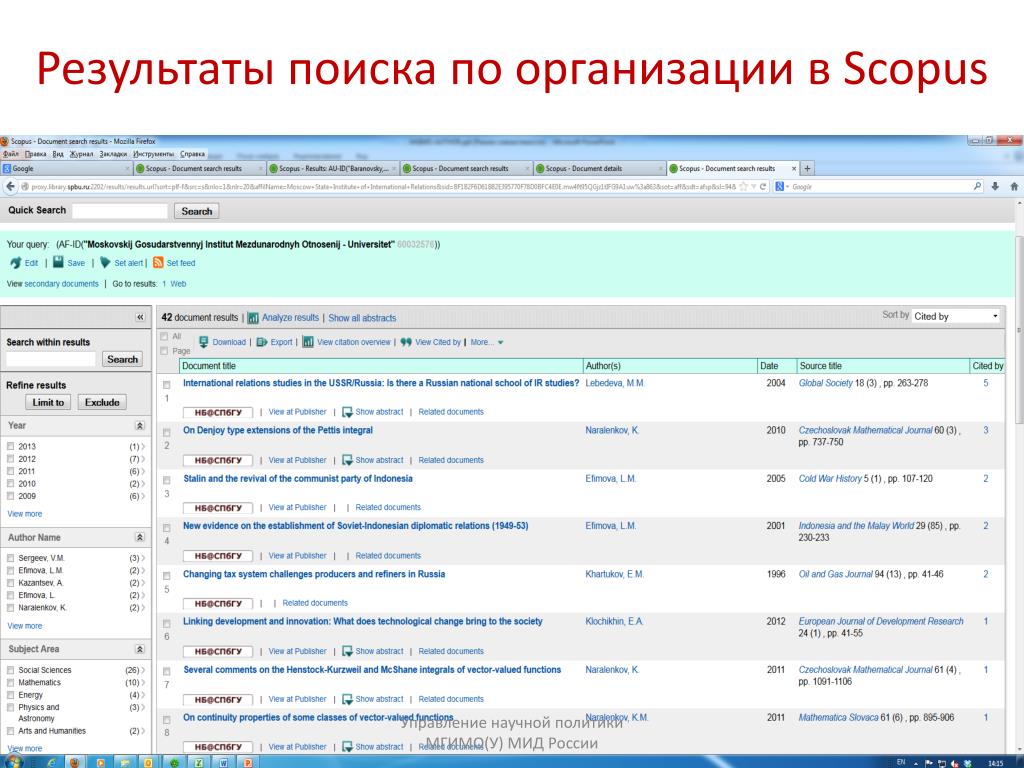Screen dimensions: 1024x768
Task: Open the Show all abstracts link
Action: 362,318
